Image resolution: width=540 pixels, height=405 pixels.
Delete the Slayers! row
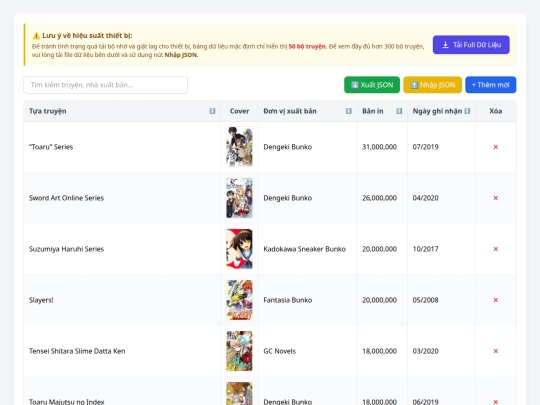coord(496,300)
